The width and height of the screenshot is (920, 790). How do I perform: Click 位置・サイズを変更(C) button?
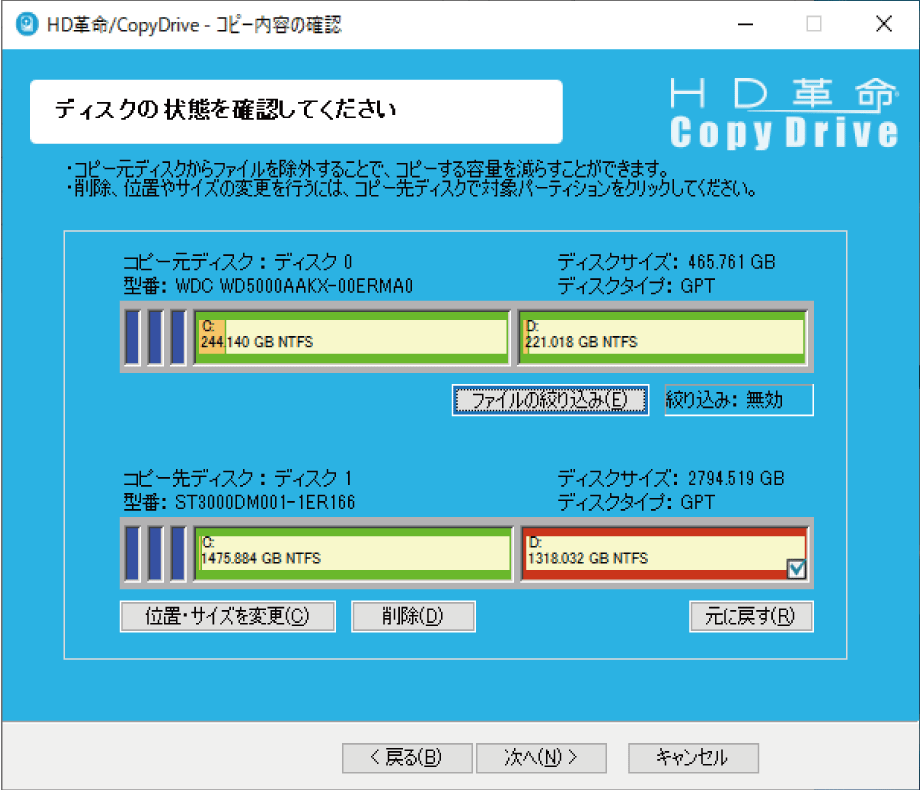[228, 616]
